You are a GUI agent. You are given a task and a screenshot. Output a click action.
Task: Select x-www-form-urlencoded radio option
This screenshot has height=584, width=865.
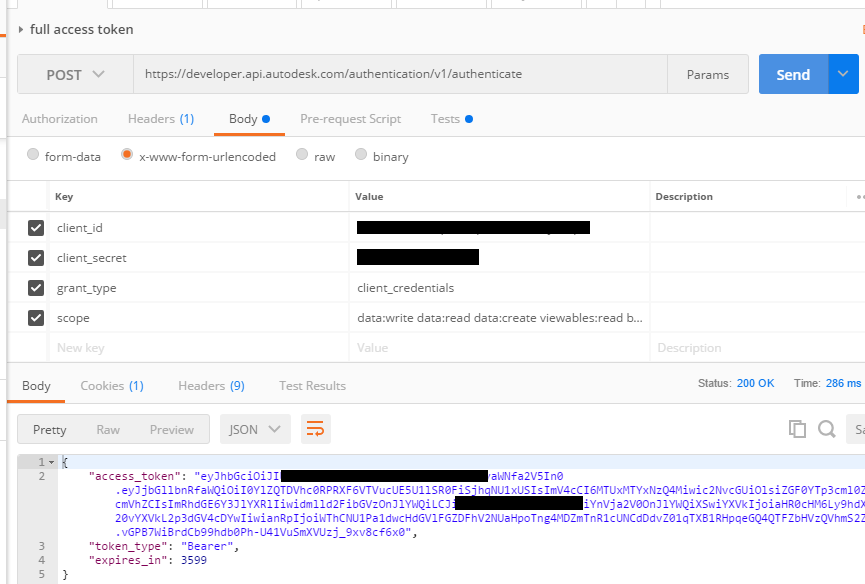pyautogui.click(x=127, y=154)
